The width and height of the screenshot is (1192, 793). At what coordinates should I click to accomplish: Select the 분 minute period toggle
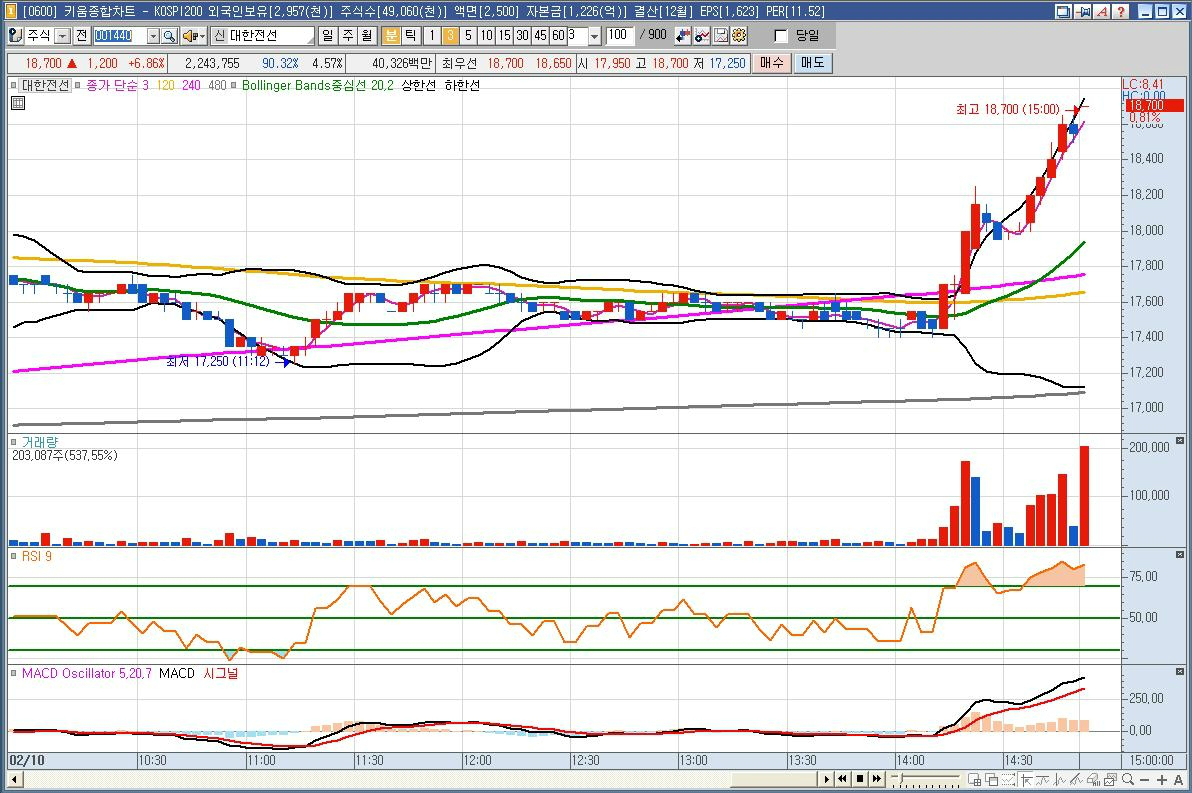[x=391, y=36]
